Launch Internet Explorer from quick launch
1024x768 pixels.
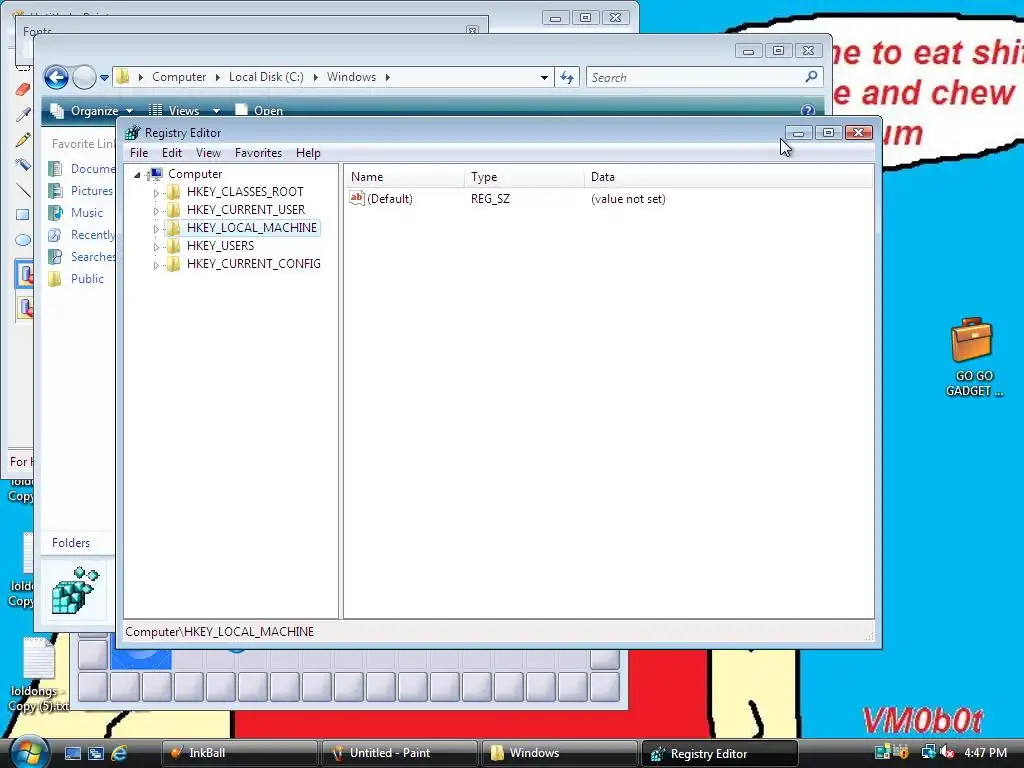pyautogui.click(x=120, y=753)
